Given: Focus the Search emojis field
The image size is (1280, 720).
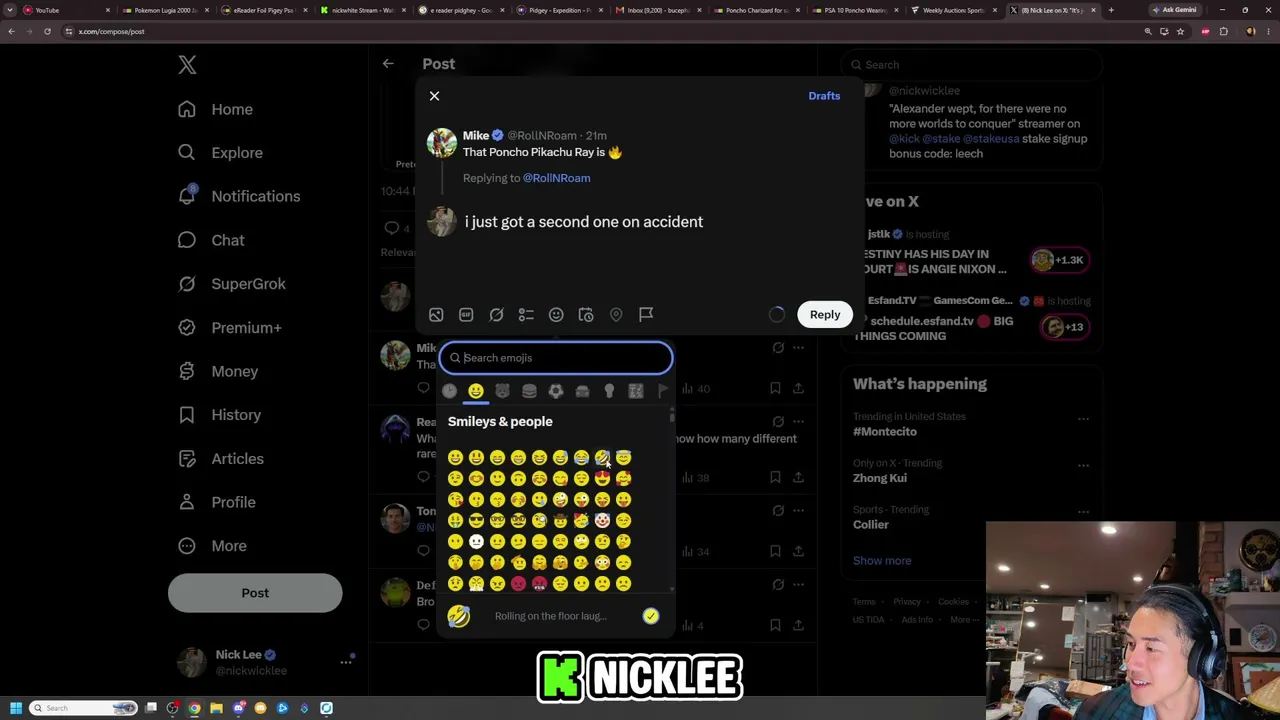Looking at the screenshot, I should coord(556,358).
